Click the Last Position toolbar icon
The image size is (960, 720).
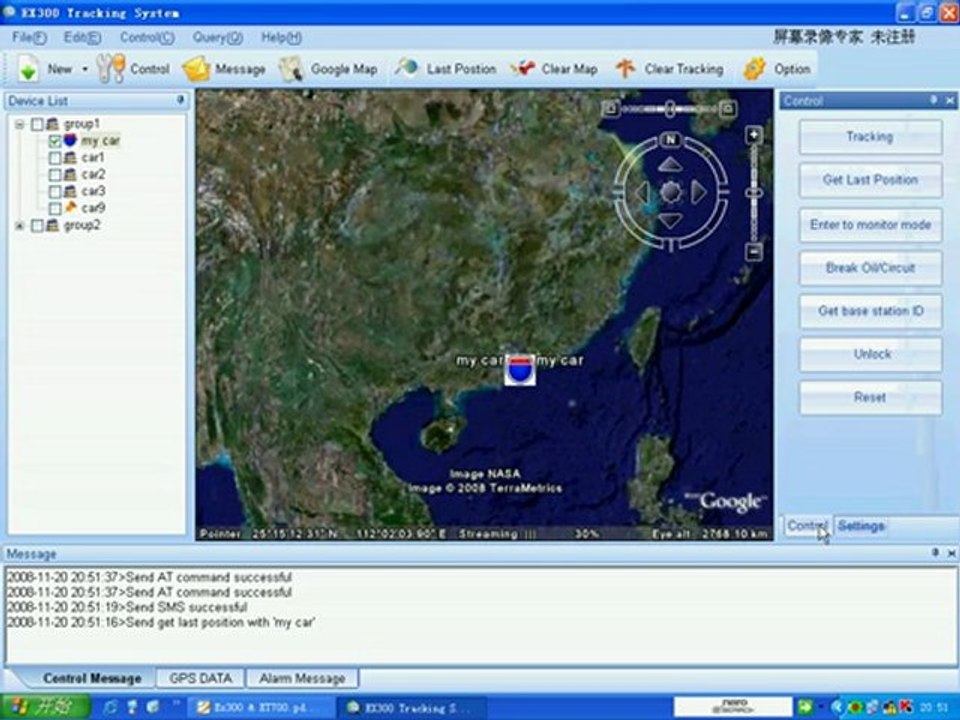click(406, 67)
